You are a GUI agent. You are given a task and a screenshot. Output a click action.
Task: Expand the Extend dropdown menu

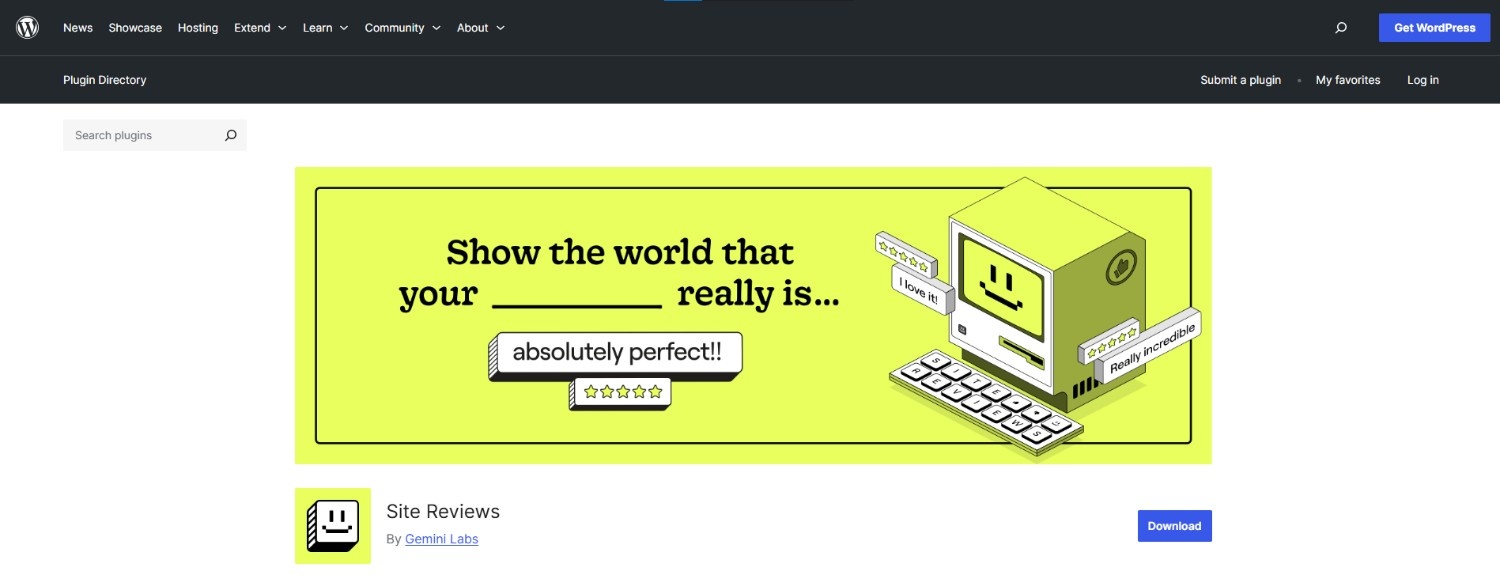point(260,28)
